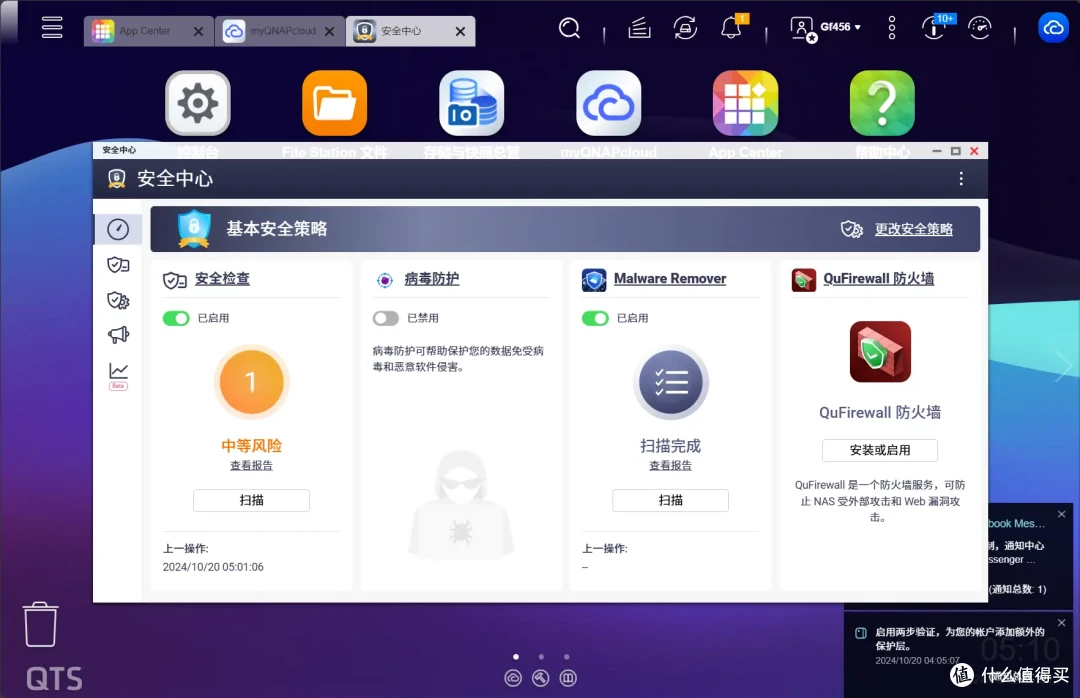Click the third bottom dock circular icon
The width and height of the screenshot is (1080, 698).
tap(568, 678)
